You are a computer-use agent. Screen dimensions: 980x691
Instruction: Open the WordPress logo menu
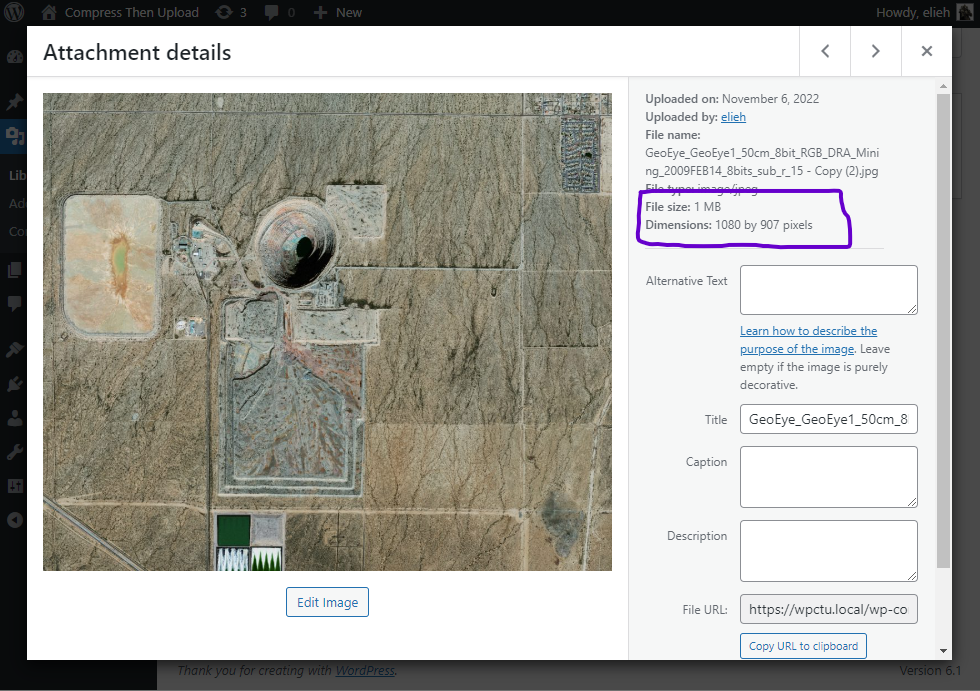tap(14, 12)
